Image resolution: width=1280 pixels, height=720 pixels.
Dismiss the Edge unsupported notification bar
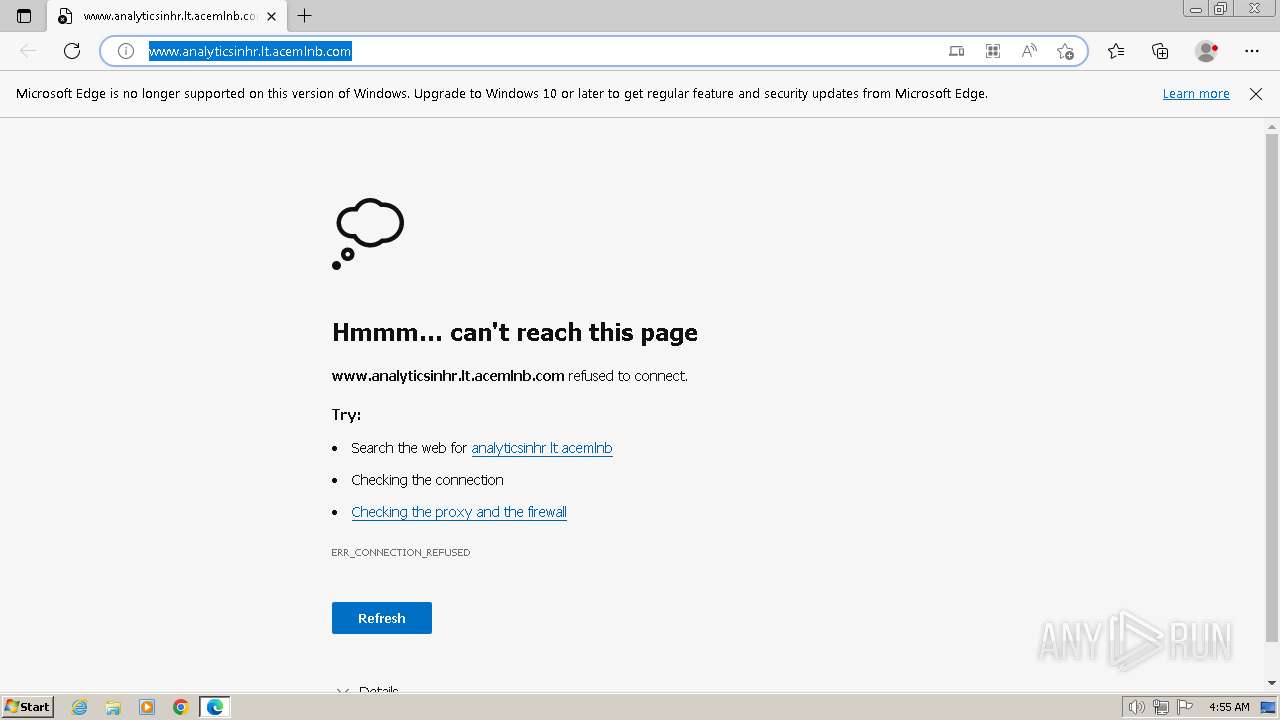point(1256,93)
